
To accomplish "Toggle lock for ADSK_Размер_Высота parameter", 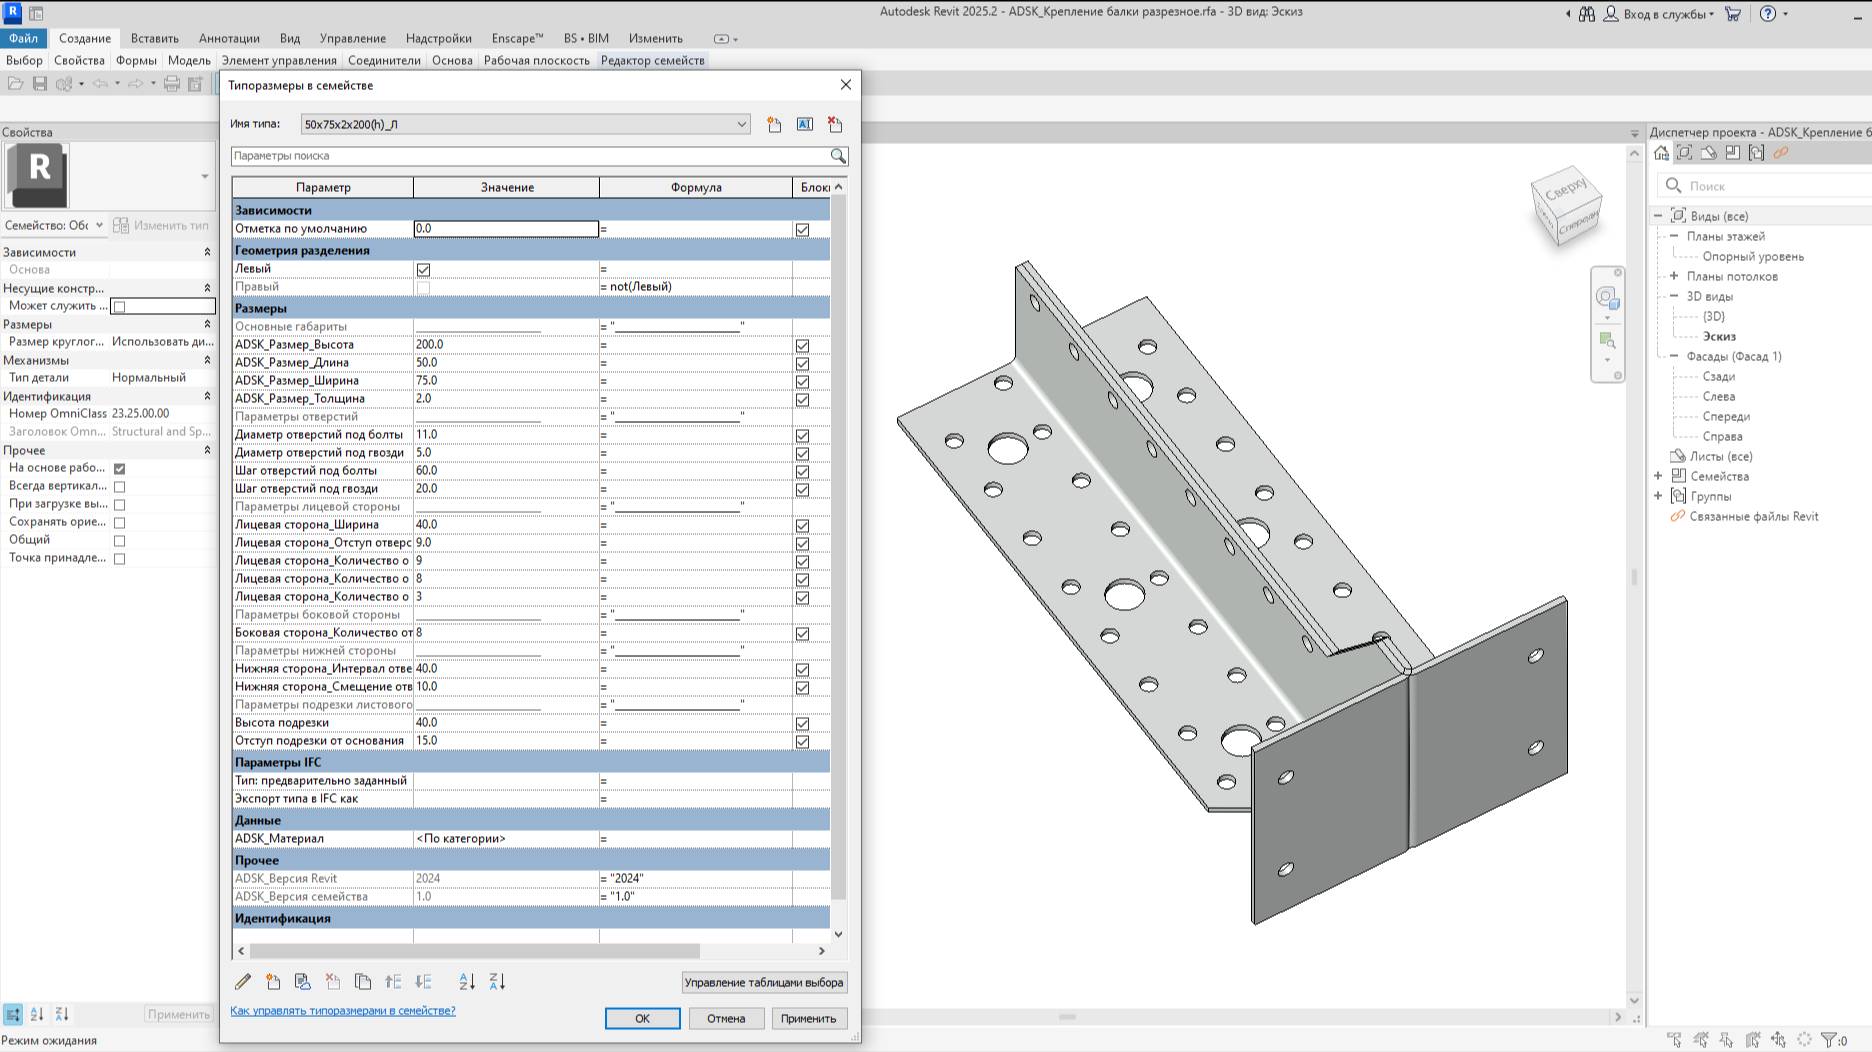I will [x=801, y=345].
